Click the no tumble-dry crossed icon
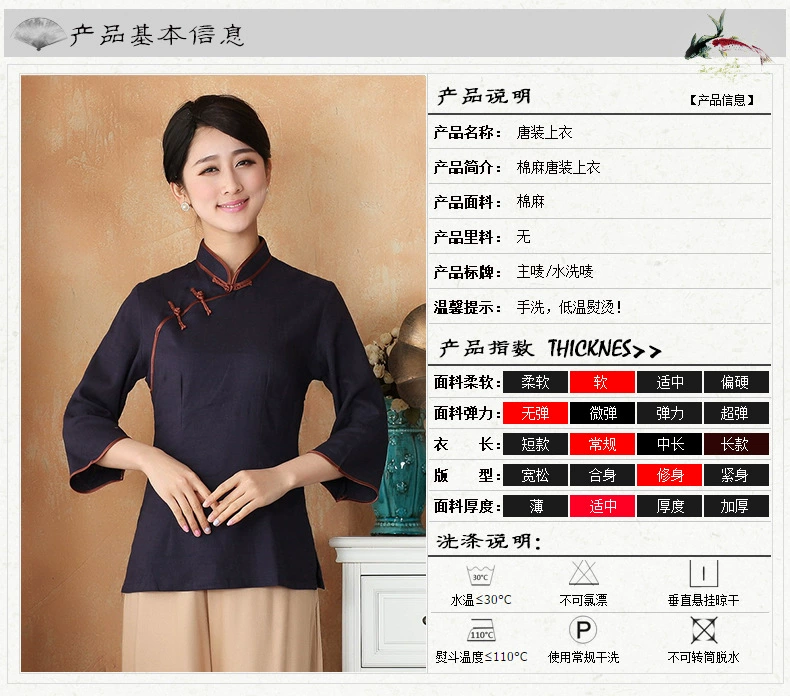 703,630
